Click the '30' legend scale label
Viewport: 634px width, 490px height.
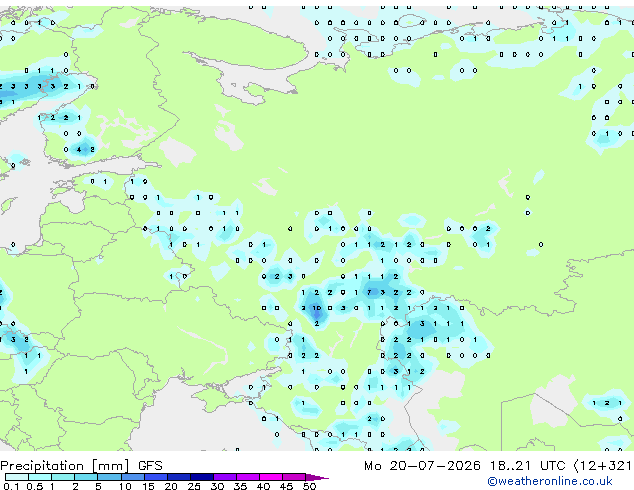(218, 486)
